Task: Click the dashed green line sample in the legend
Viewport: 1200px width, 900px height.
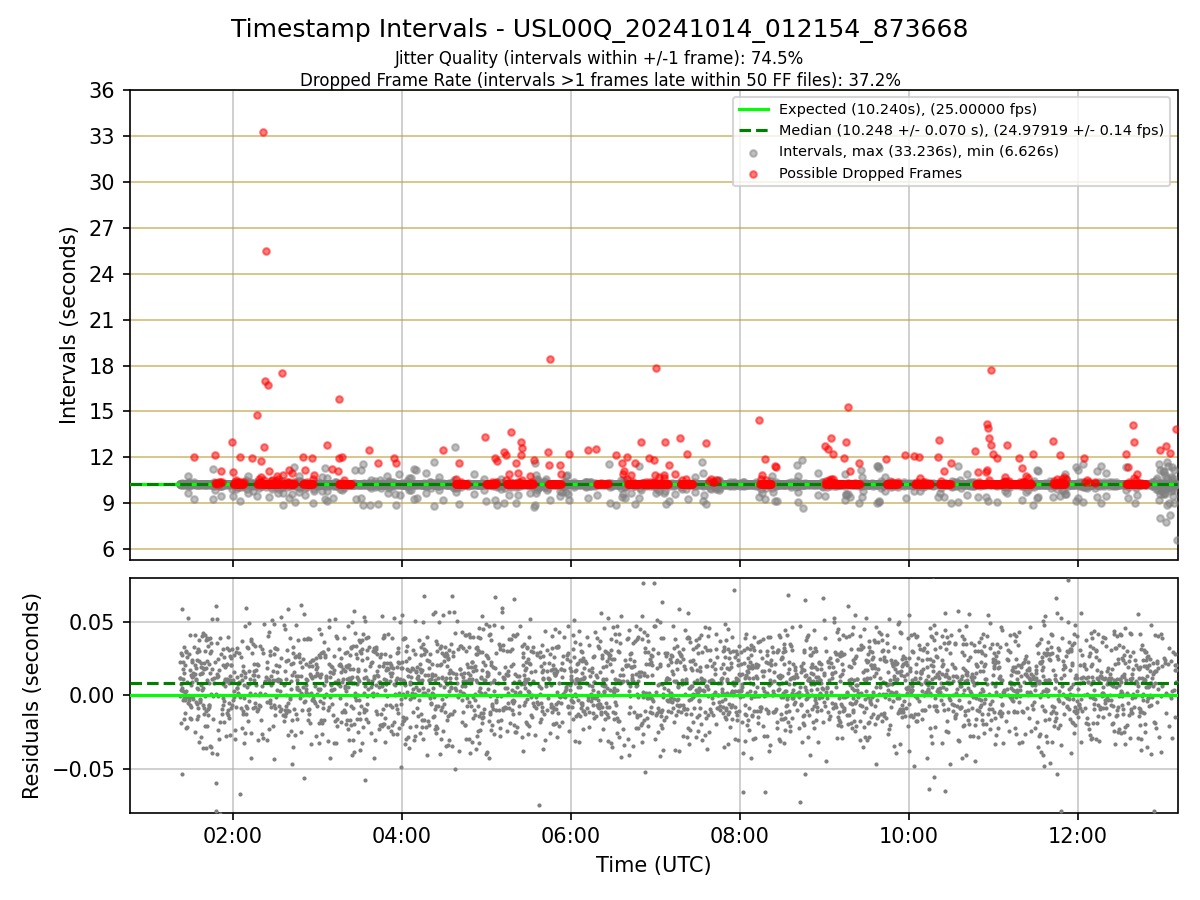Action: 753,130
